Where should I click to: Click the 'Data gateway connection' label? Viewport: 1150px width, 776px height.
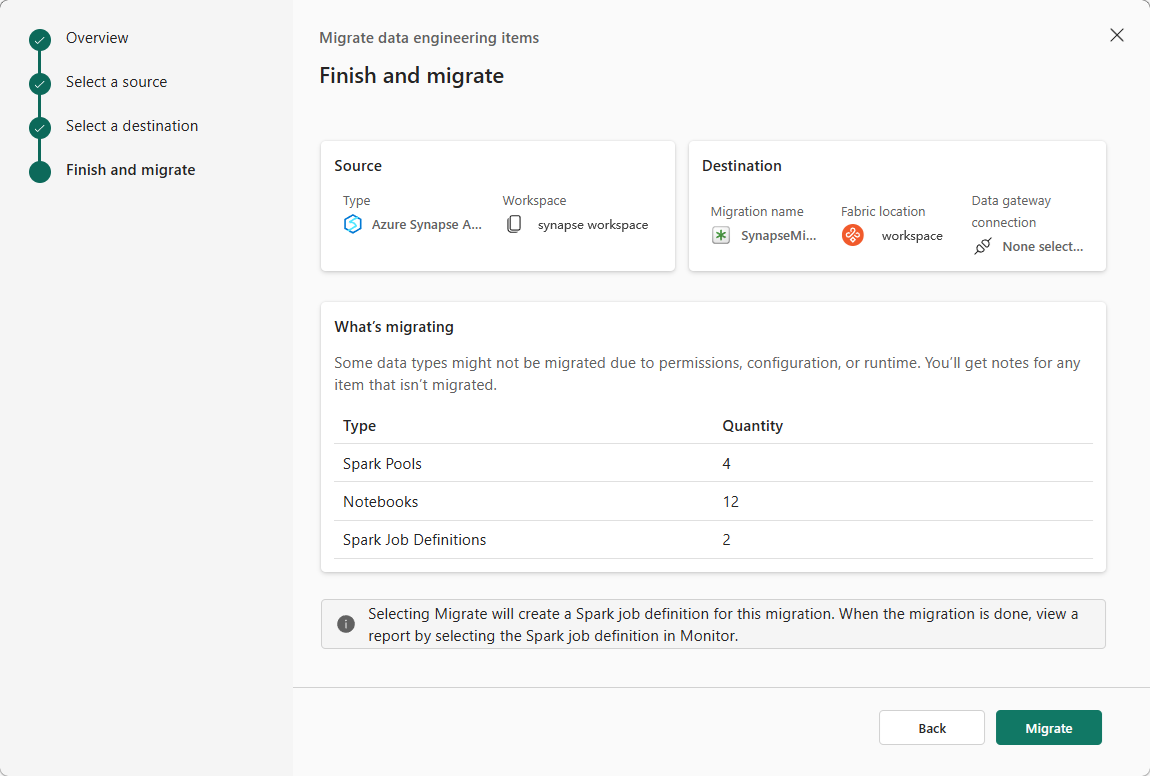point(1011,211)
